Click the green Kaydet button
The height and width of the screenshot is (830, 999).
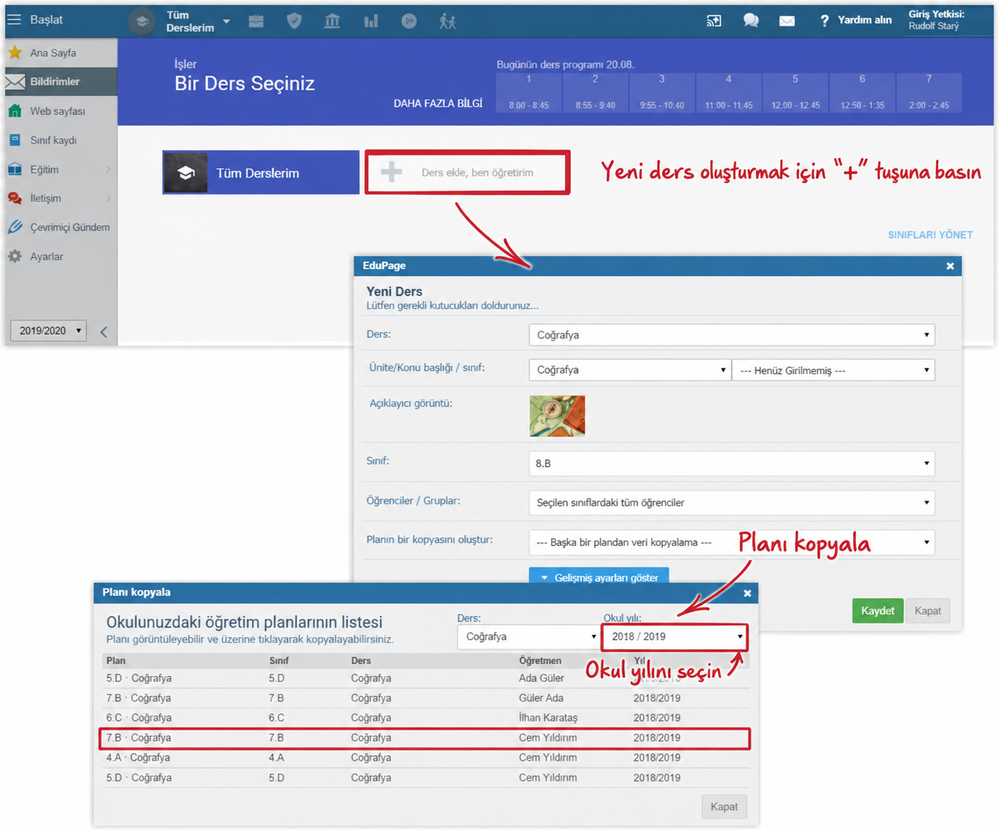click(877, 610)
